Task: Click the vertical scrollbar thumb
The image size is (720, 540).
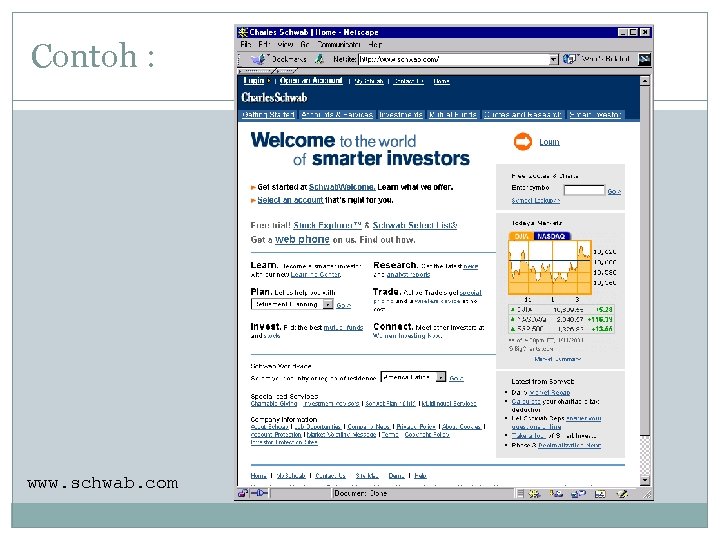Action: [645, 260]
